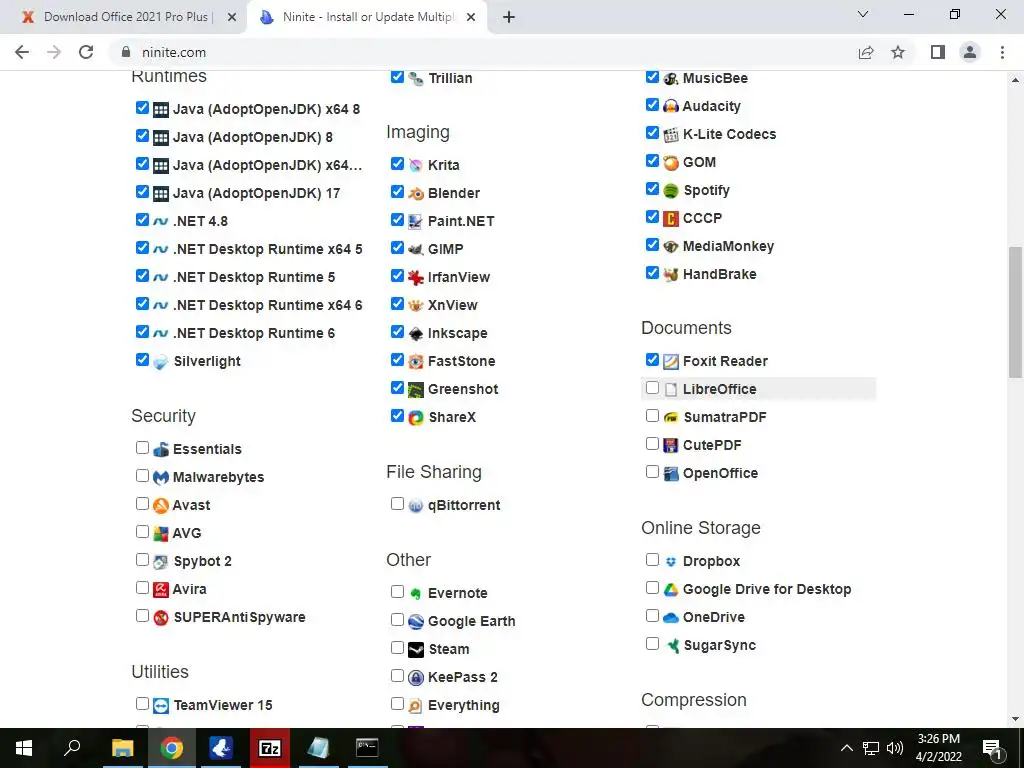Click the Dropbox icon
Viewport: 1024px width, 768px height.
click(671, 562)
